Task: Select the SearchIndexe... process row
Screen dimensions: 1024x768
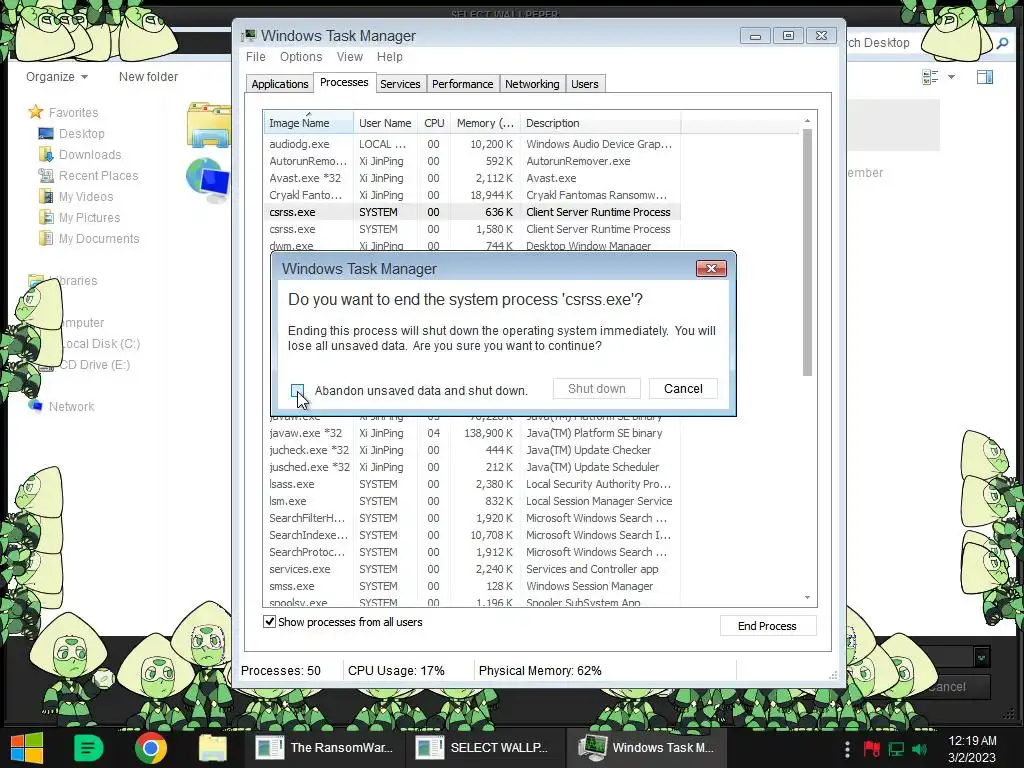Action: coord(472,535)
